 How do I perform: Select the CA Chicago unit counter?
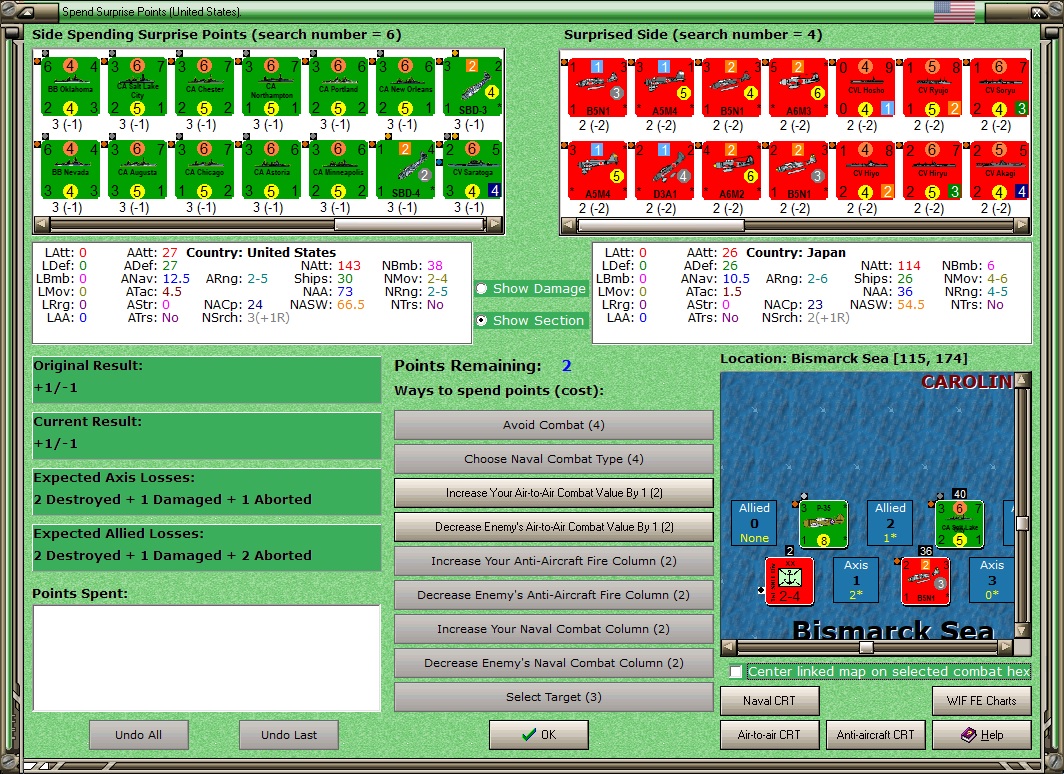coord(205,170)
